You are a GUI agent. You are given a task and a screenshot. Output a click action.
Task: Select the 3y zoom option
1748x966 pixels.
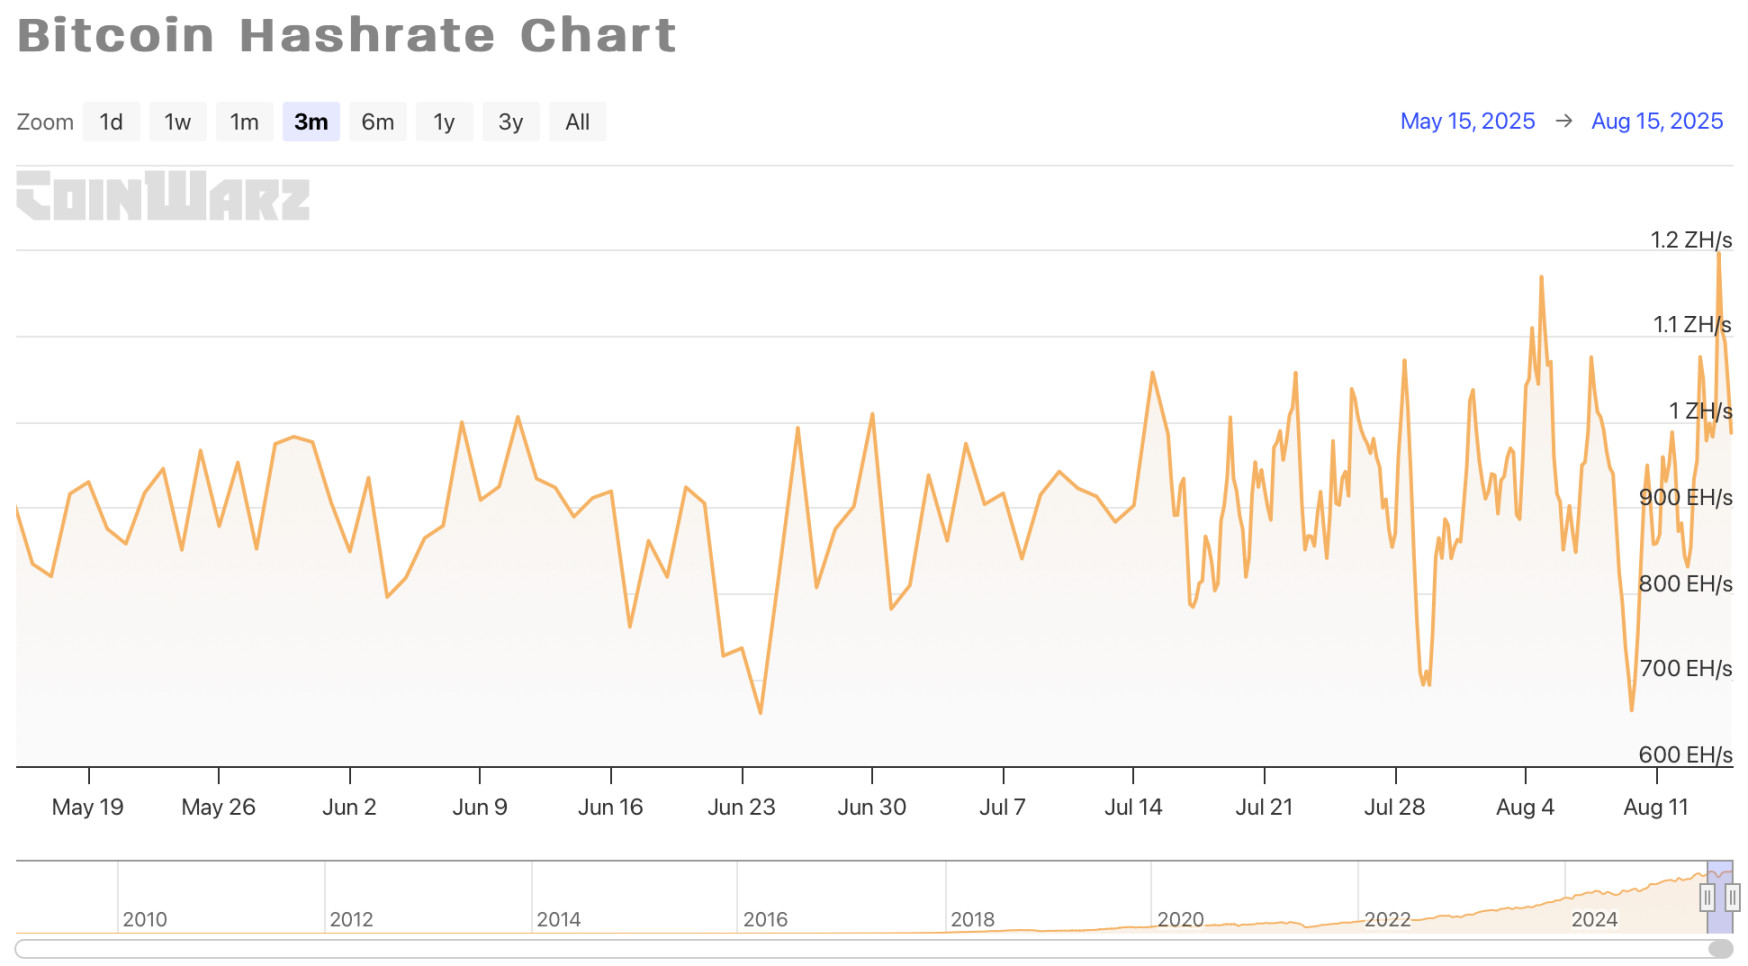tap(510, 122)
